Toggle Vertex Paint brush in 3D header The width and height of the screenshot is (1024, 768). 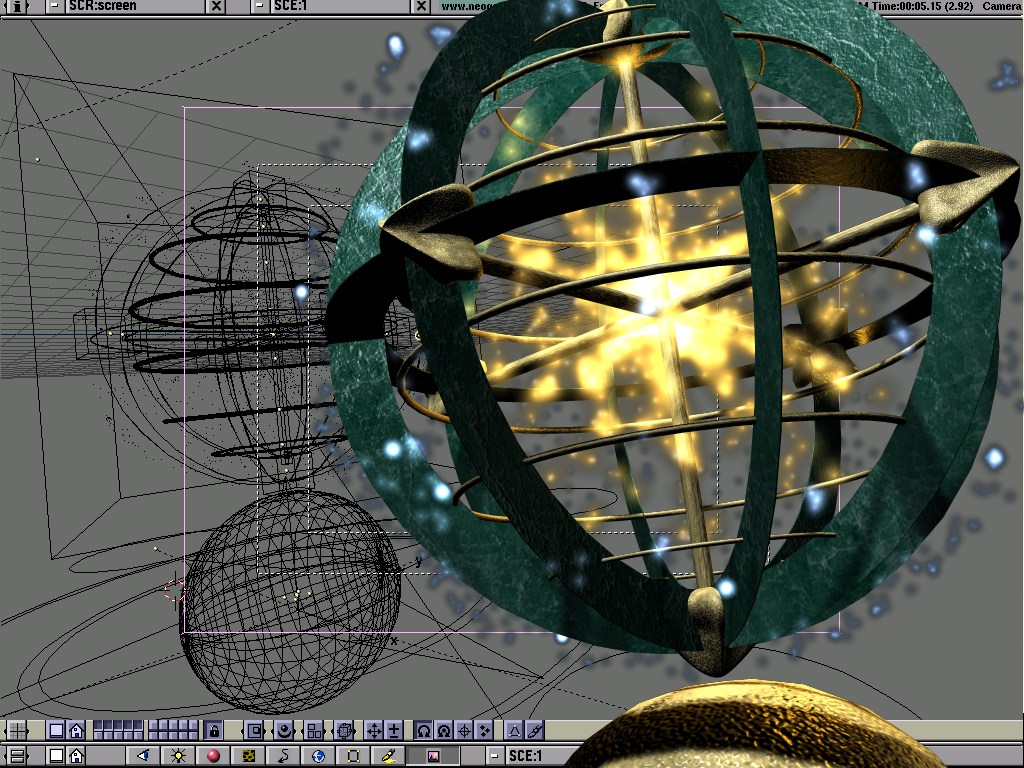[x=535, y=730]
